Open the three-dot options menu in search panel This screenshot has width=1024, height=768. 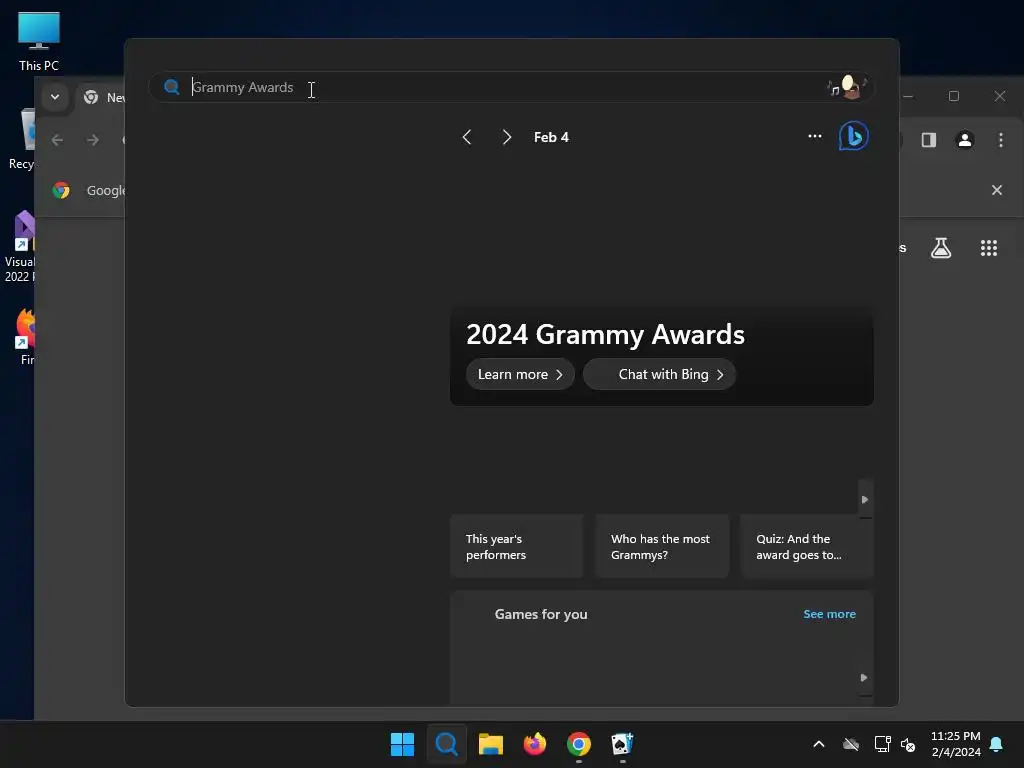814,136
